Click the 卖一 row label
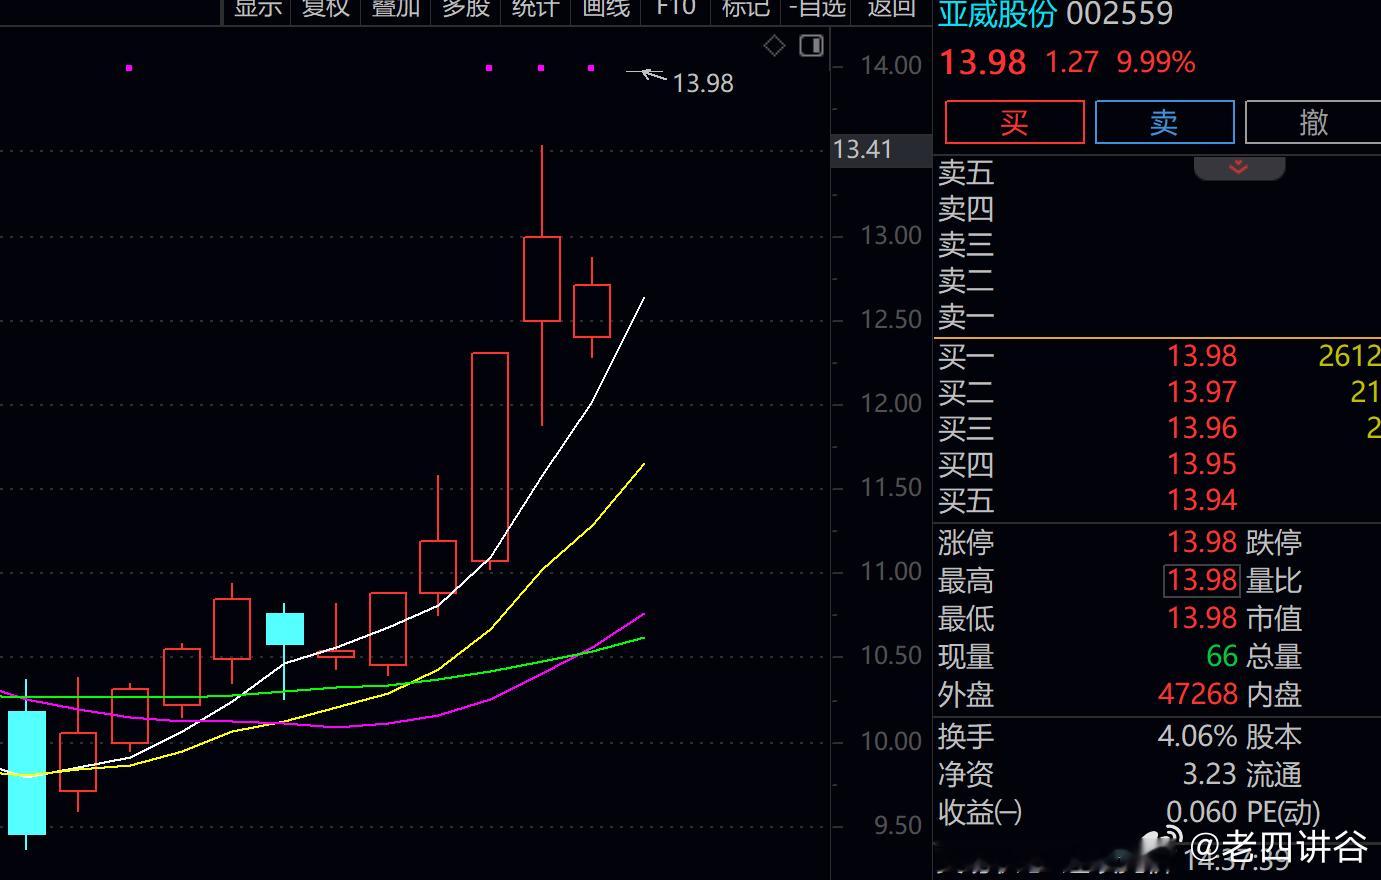Screen dimensions: 1381x880 coord(966,317)
